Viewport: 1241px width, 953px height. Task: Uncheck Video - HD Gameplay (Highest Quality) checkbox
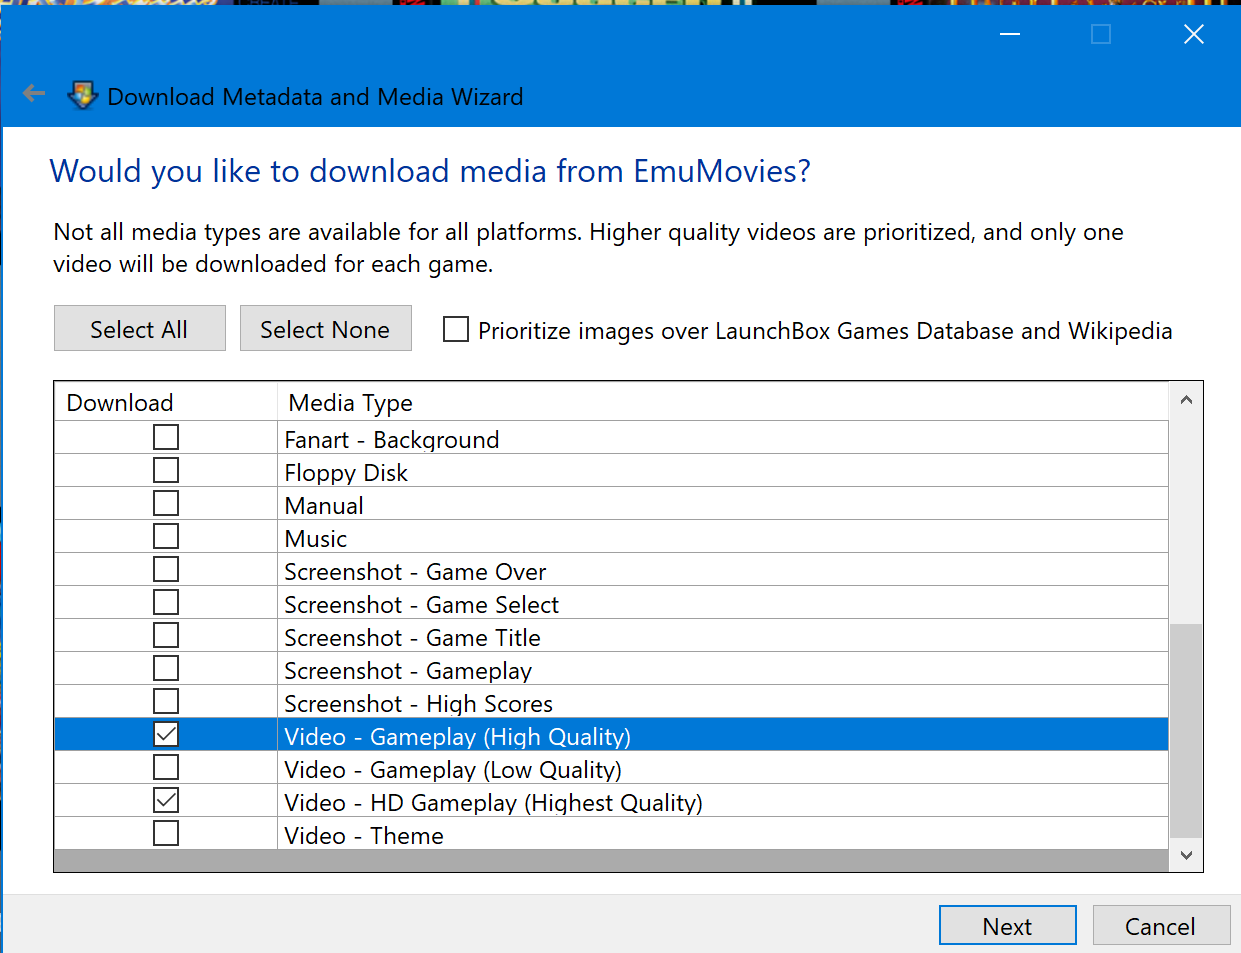(x=166, y=801)
